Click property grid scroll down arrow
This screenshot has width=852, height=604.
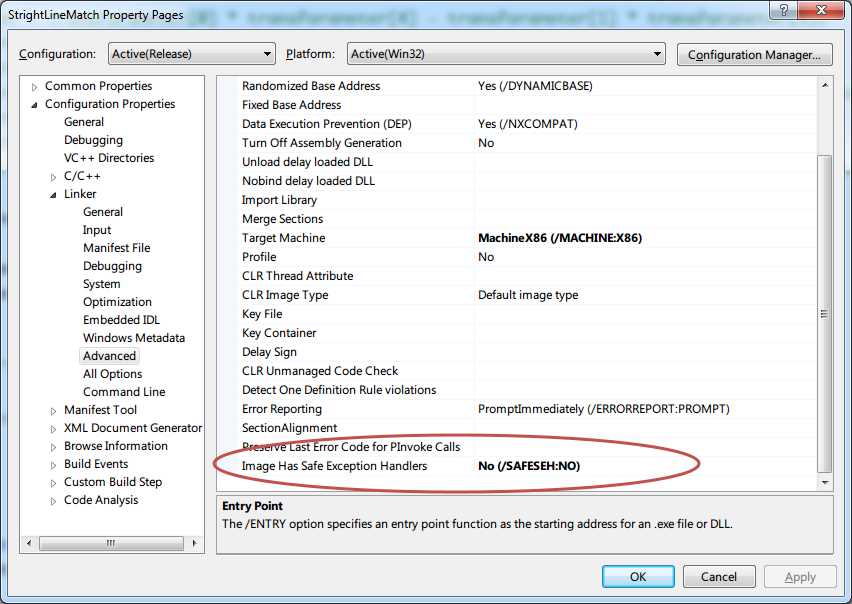coord(825,482)
